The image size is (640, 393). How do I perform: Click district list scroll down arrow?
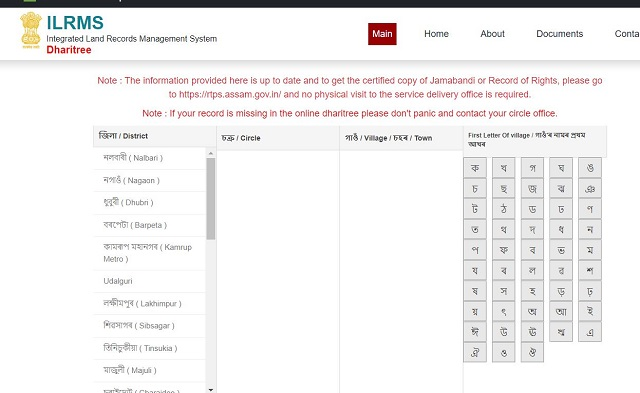(211, 390)
